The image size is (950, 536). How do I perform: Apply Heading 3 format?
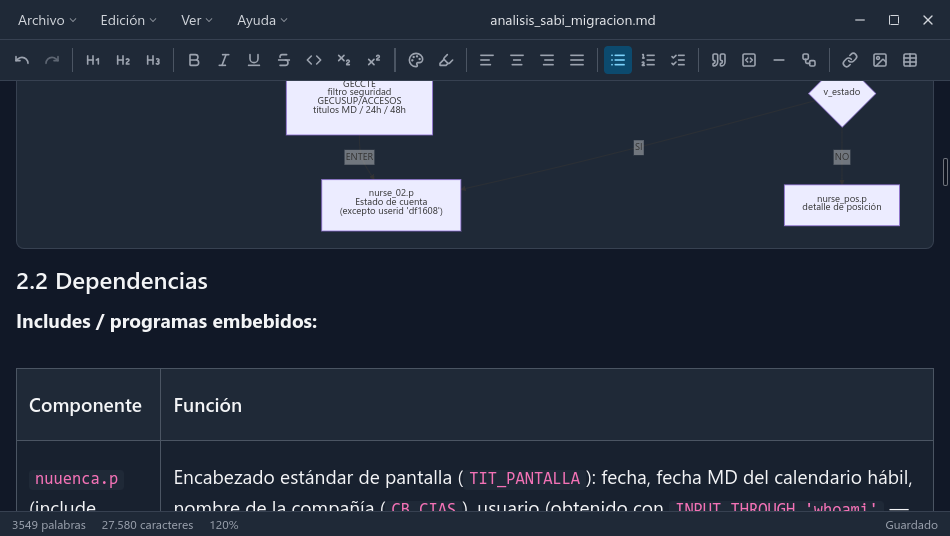(x=153, y=60)
